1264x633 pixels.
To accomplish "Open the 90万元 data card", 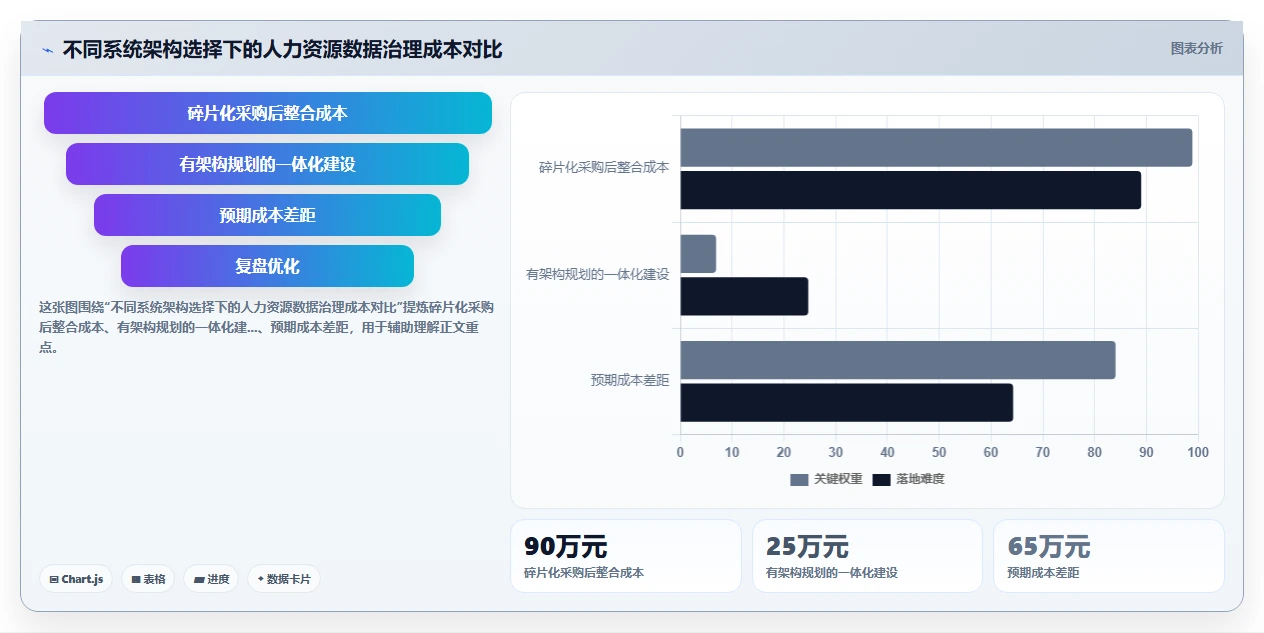I will pos(626,556).
